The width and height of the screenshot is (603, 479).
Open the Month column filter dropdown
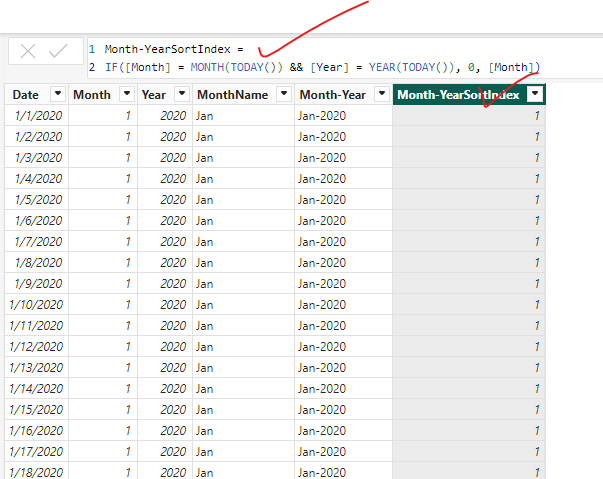click(x=127, y=94)
